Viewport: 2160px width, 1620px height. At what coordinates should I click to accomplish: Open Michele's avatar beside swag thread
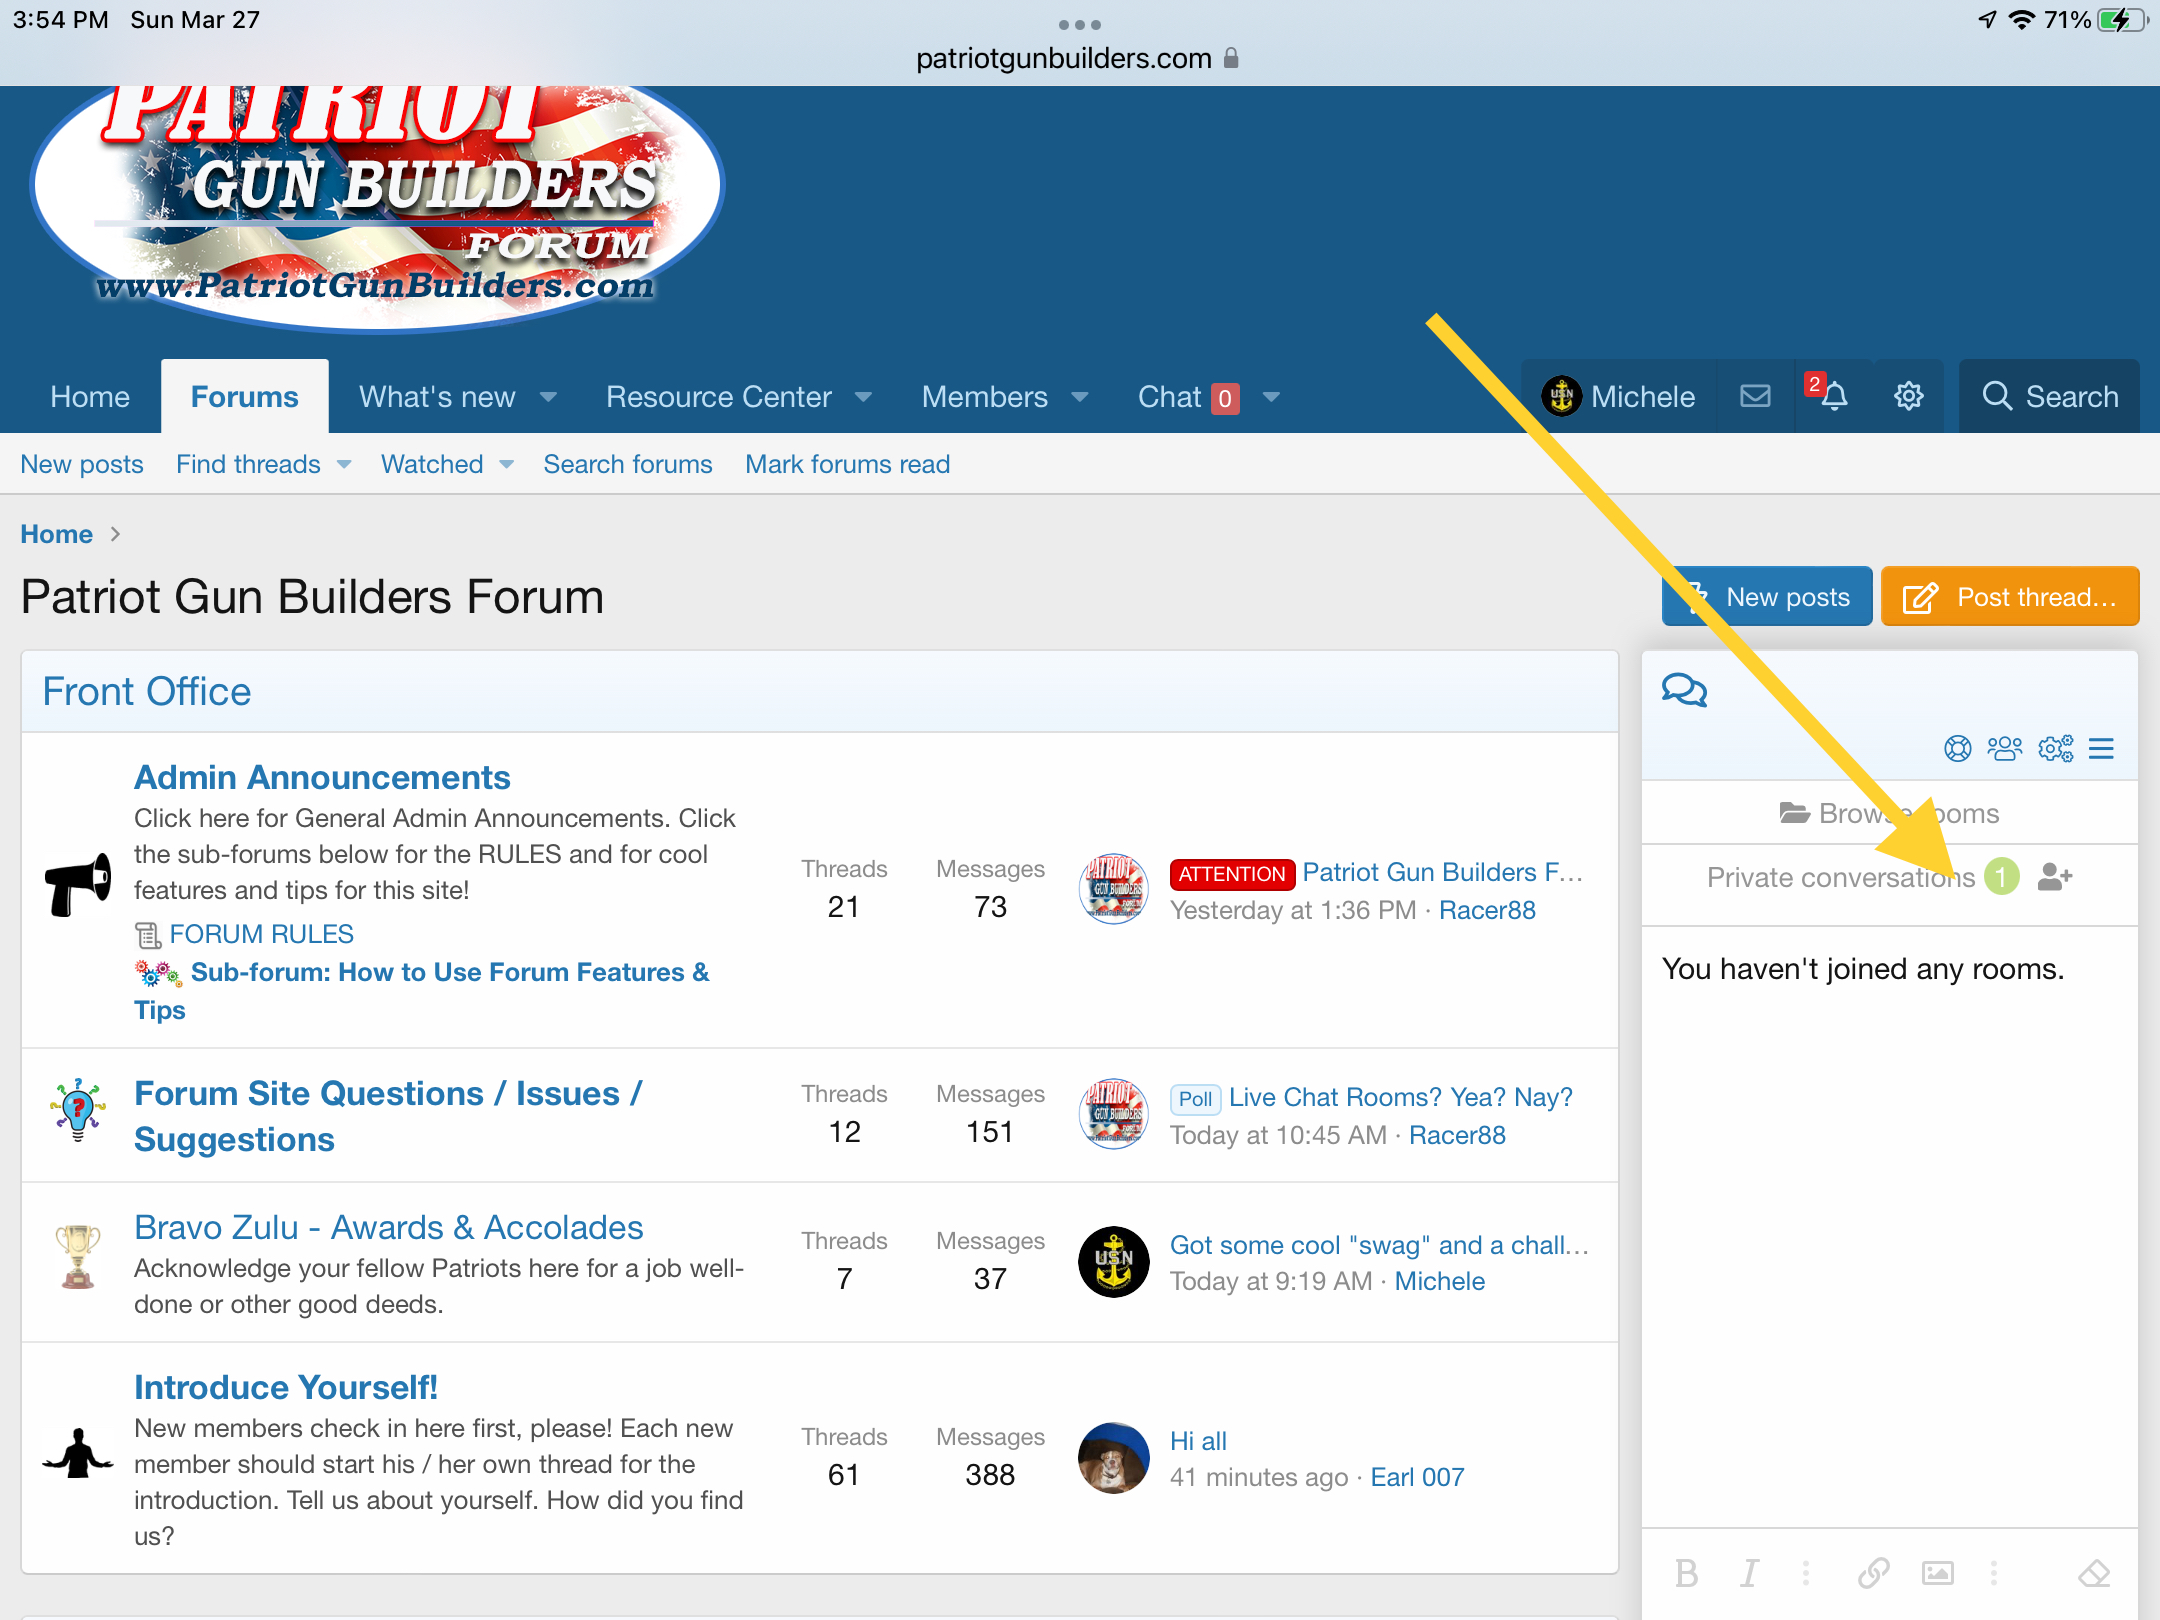pos(1113,1261)
